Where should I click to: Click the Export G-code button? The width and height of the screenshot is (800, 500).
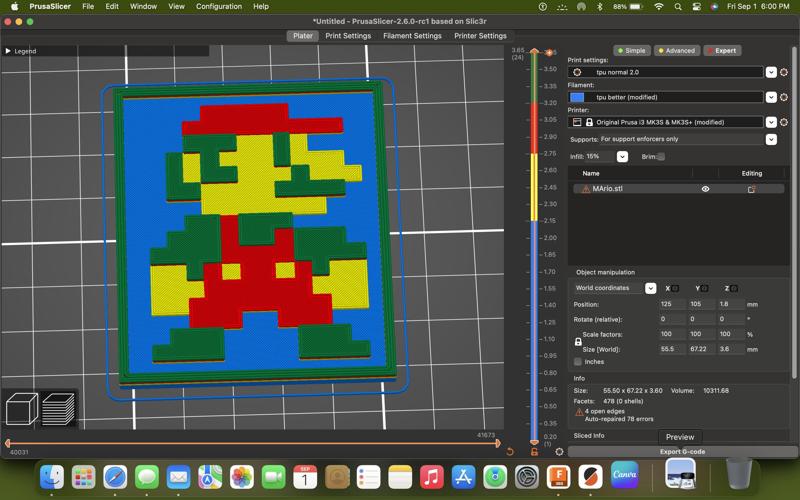682,452
